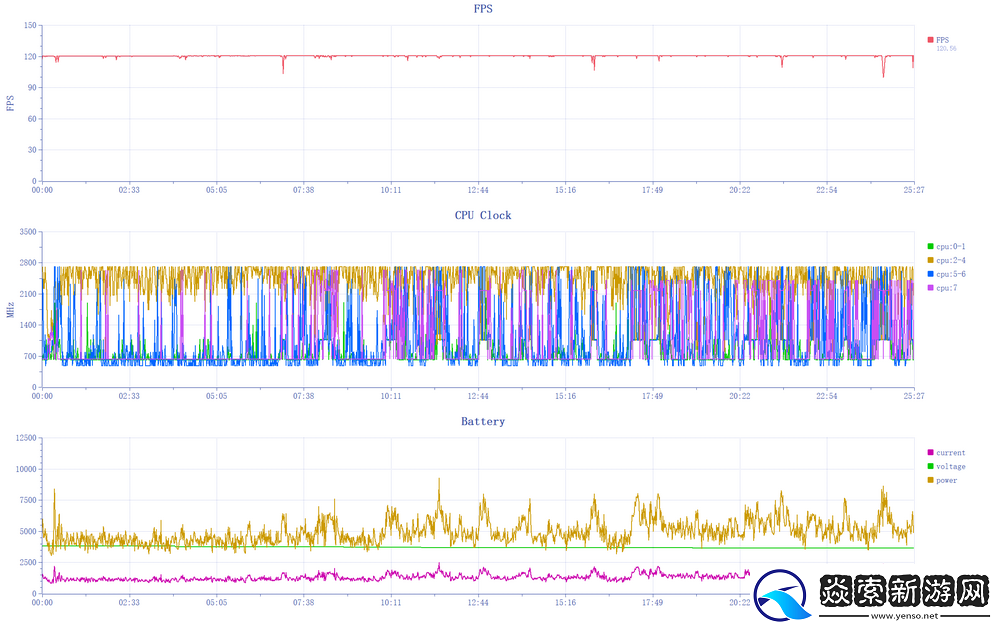1000x627 pixels.
Task: Select 12:44 time marker on FPS chart
Action: pos(478,190)
